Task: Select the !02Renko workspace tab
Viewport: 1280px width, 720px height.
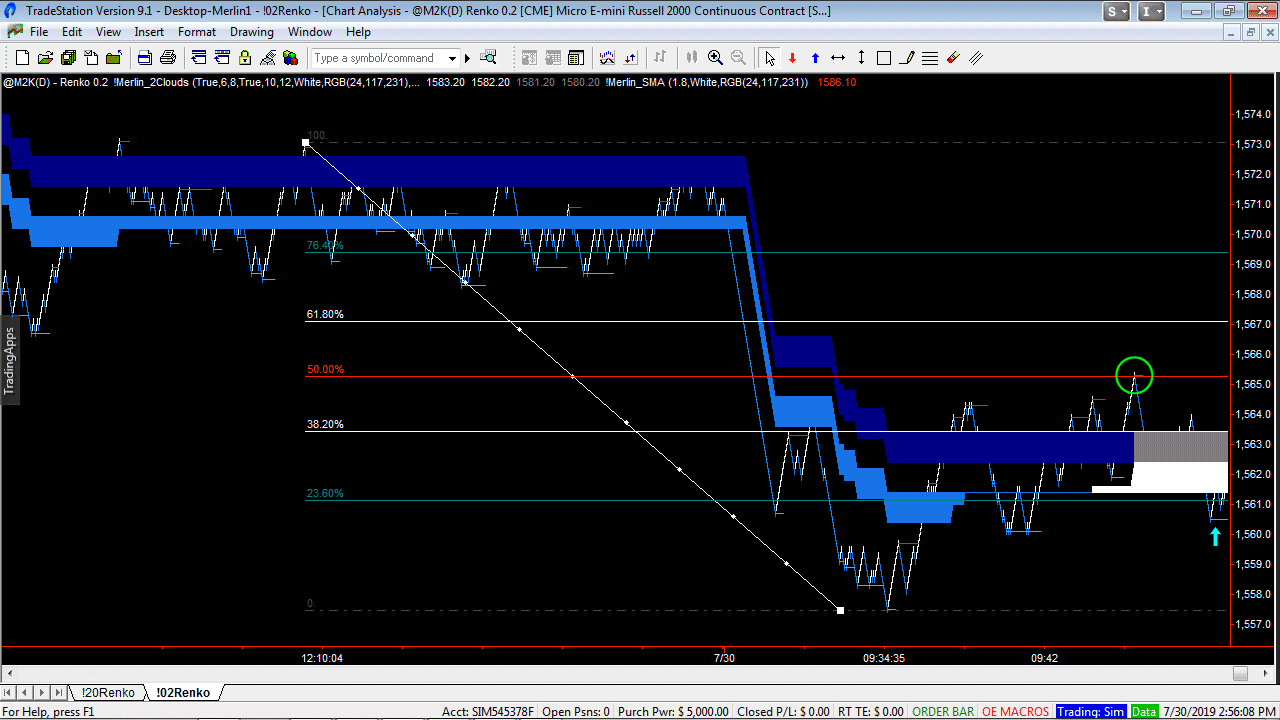Action: [x=183, y=692]
